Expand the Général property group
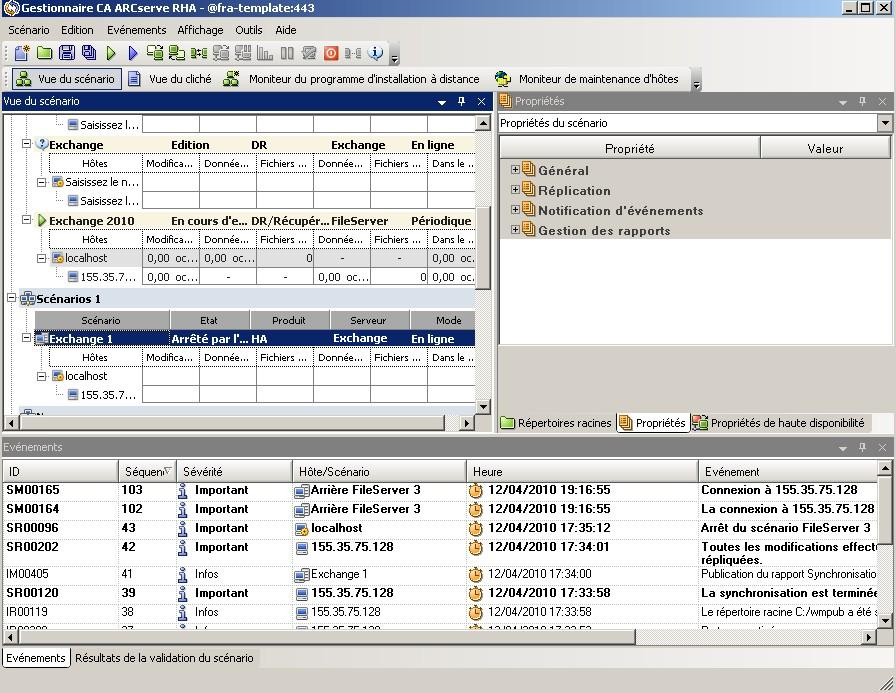 pos(516,170)
